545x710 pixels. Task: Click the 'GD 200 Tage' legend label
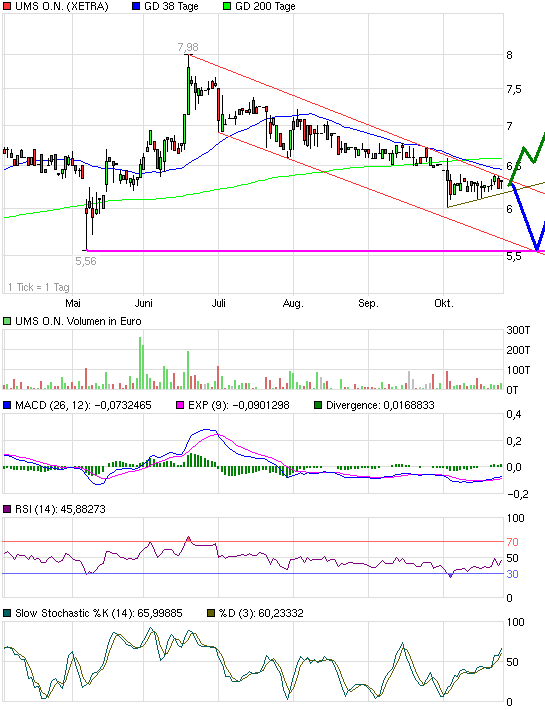coord(265,6)
